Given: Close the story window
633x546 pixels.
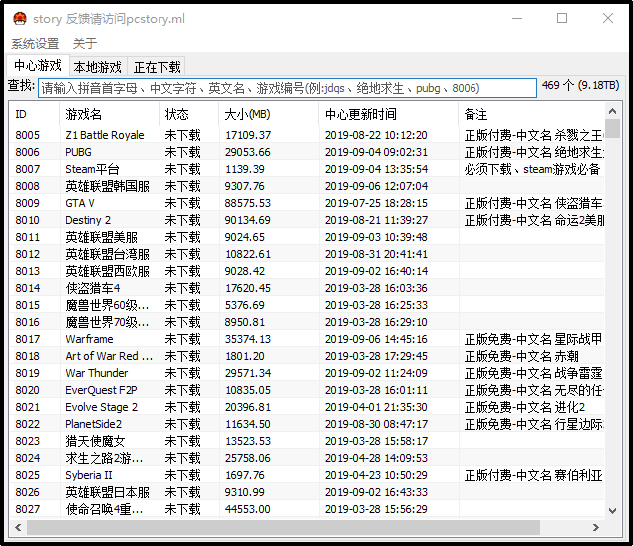Looking at the screenshot, I should click(608, 18).
